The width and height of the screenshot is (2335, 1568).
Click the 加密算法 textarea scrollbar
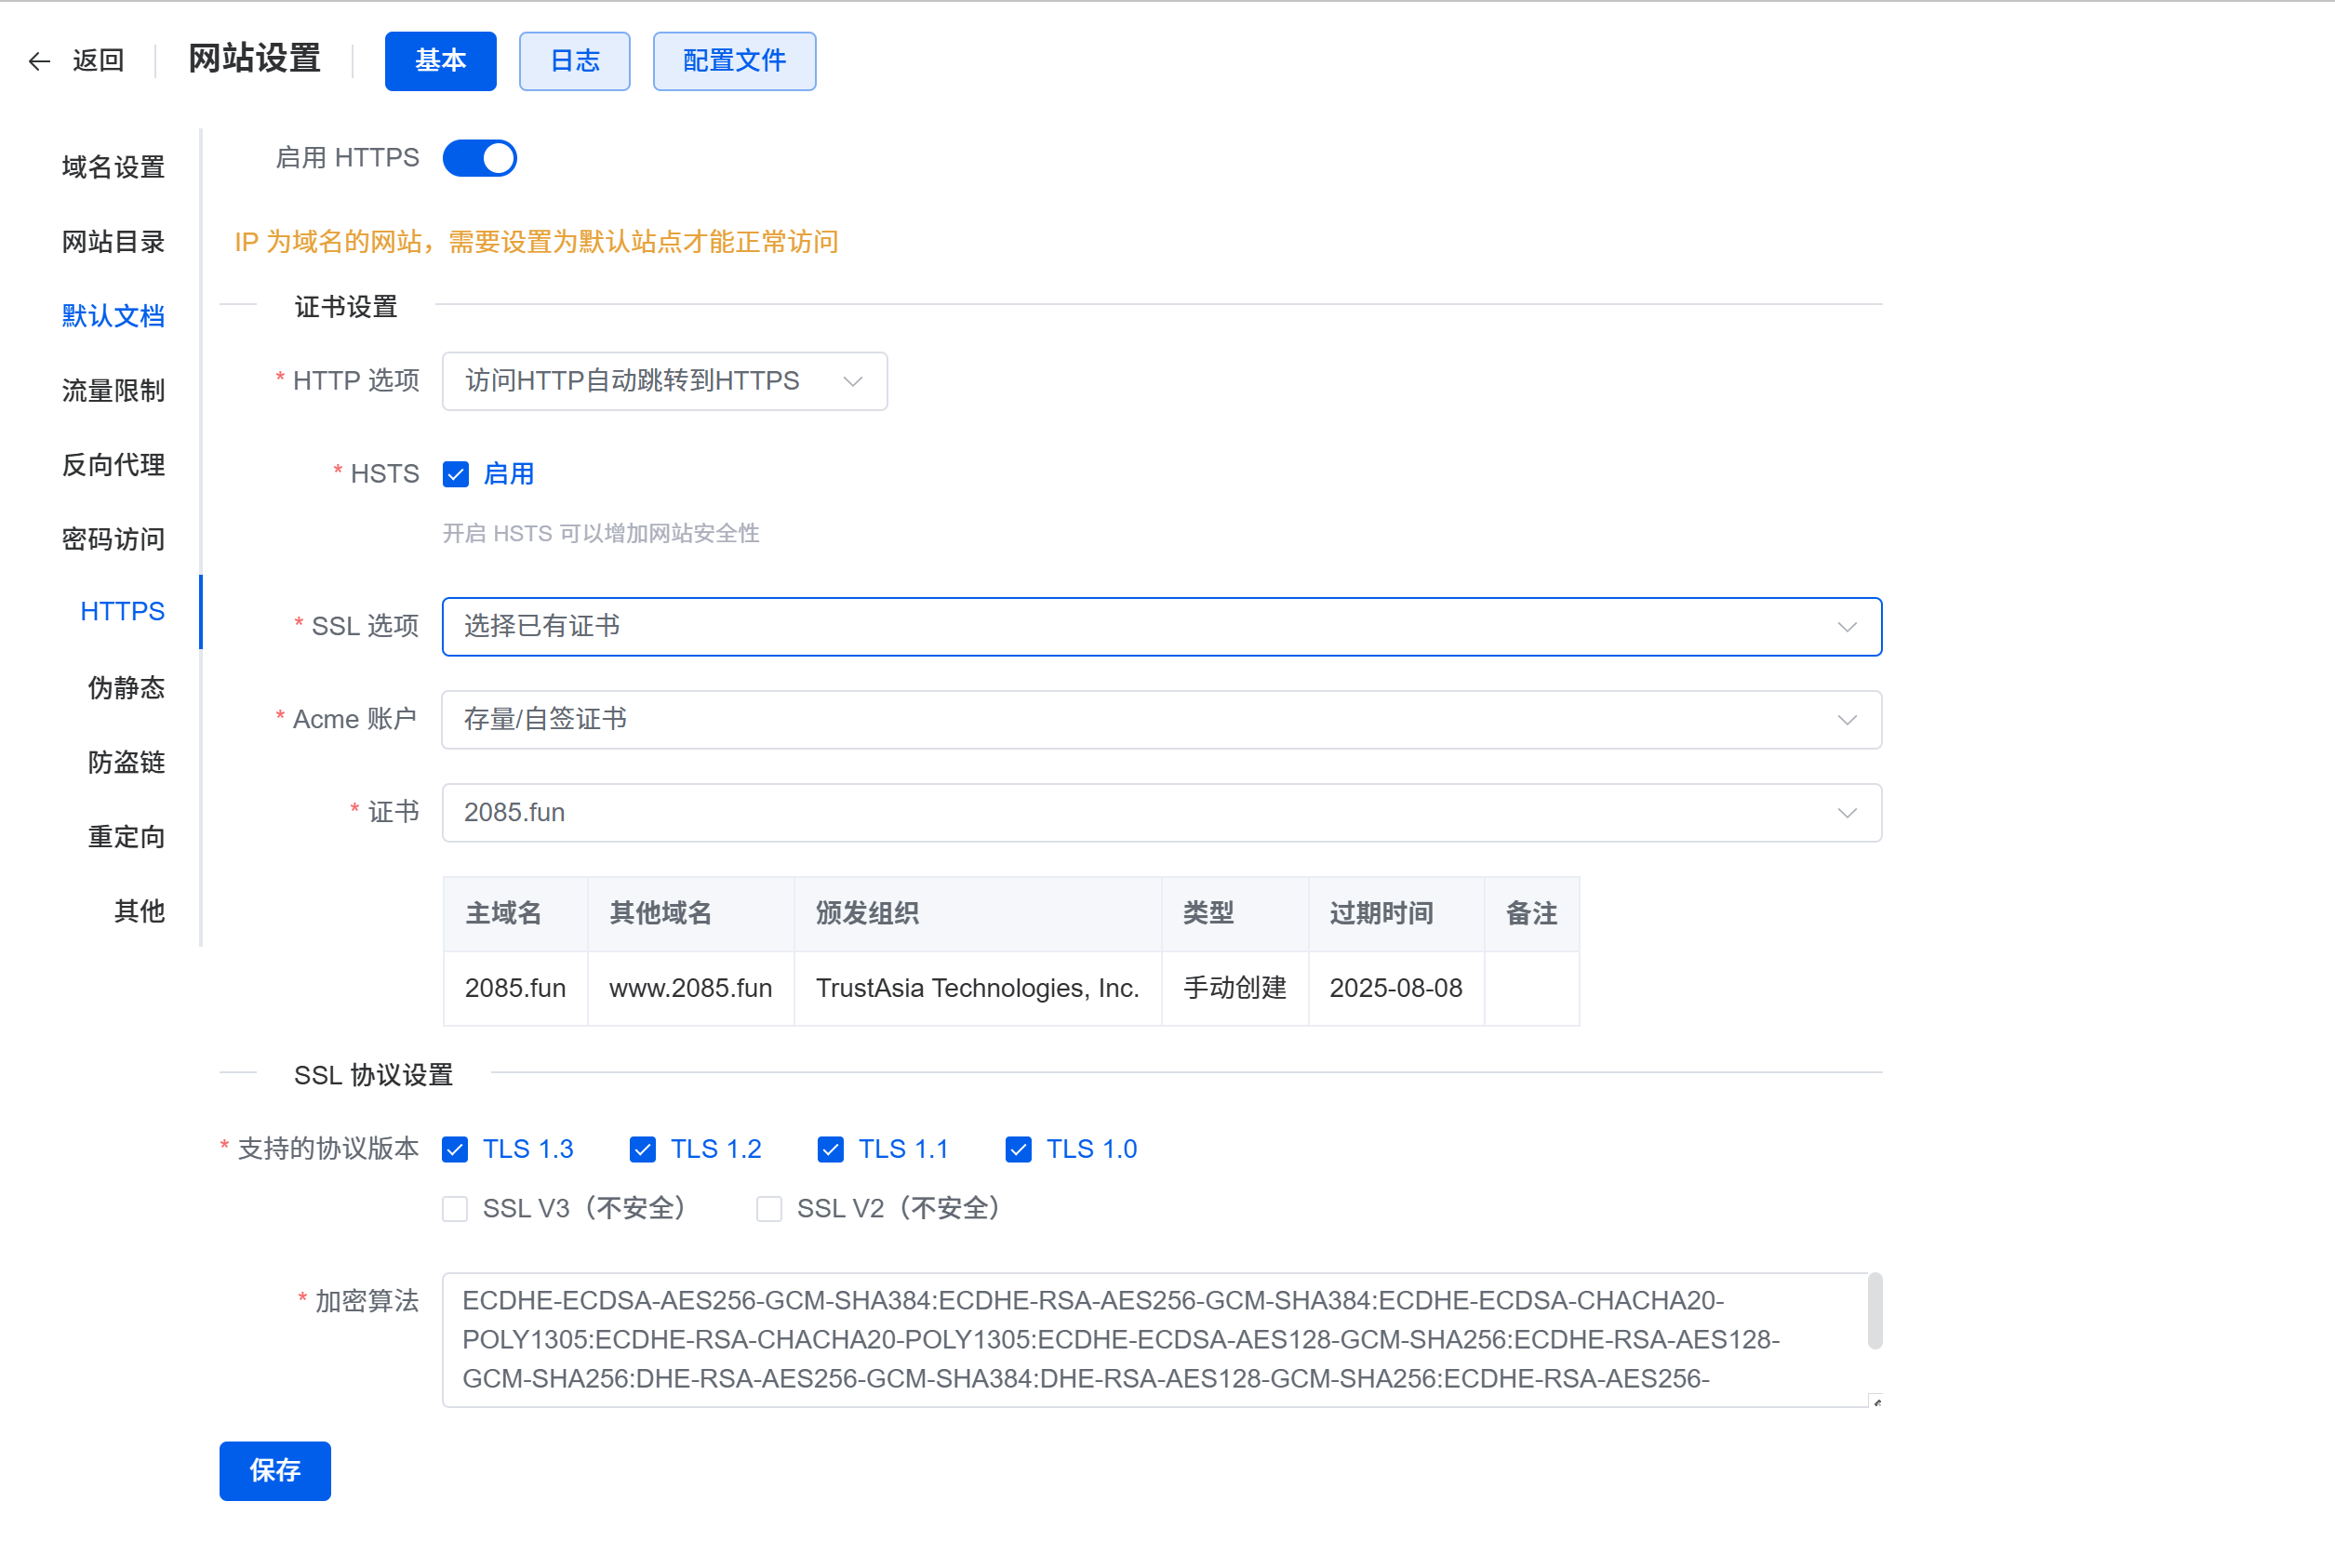(x=1875, y=1310)
